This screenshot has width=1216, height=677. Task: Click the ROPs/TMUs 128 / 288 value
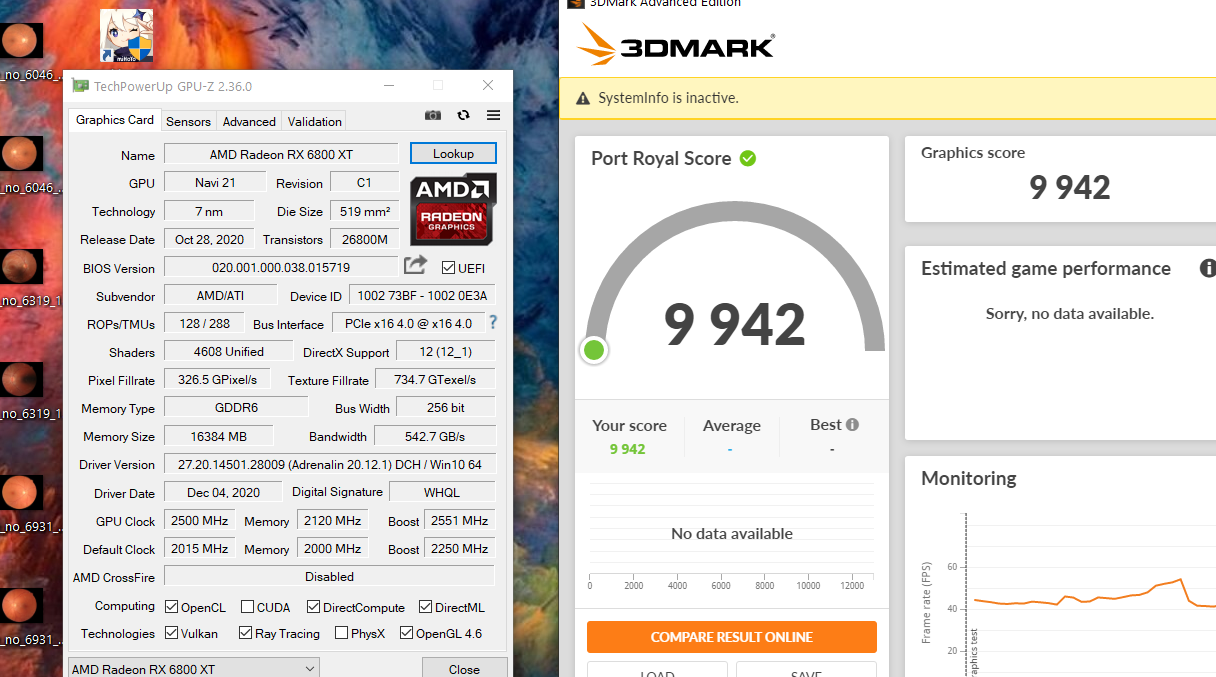[x=204, y=323]
